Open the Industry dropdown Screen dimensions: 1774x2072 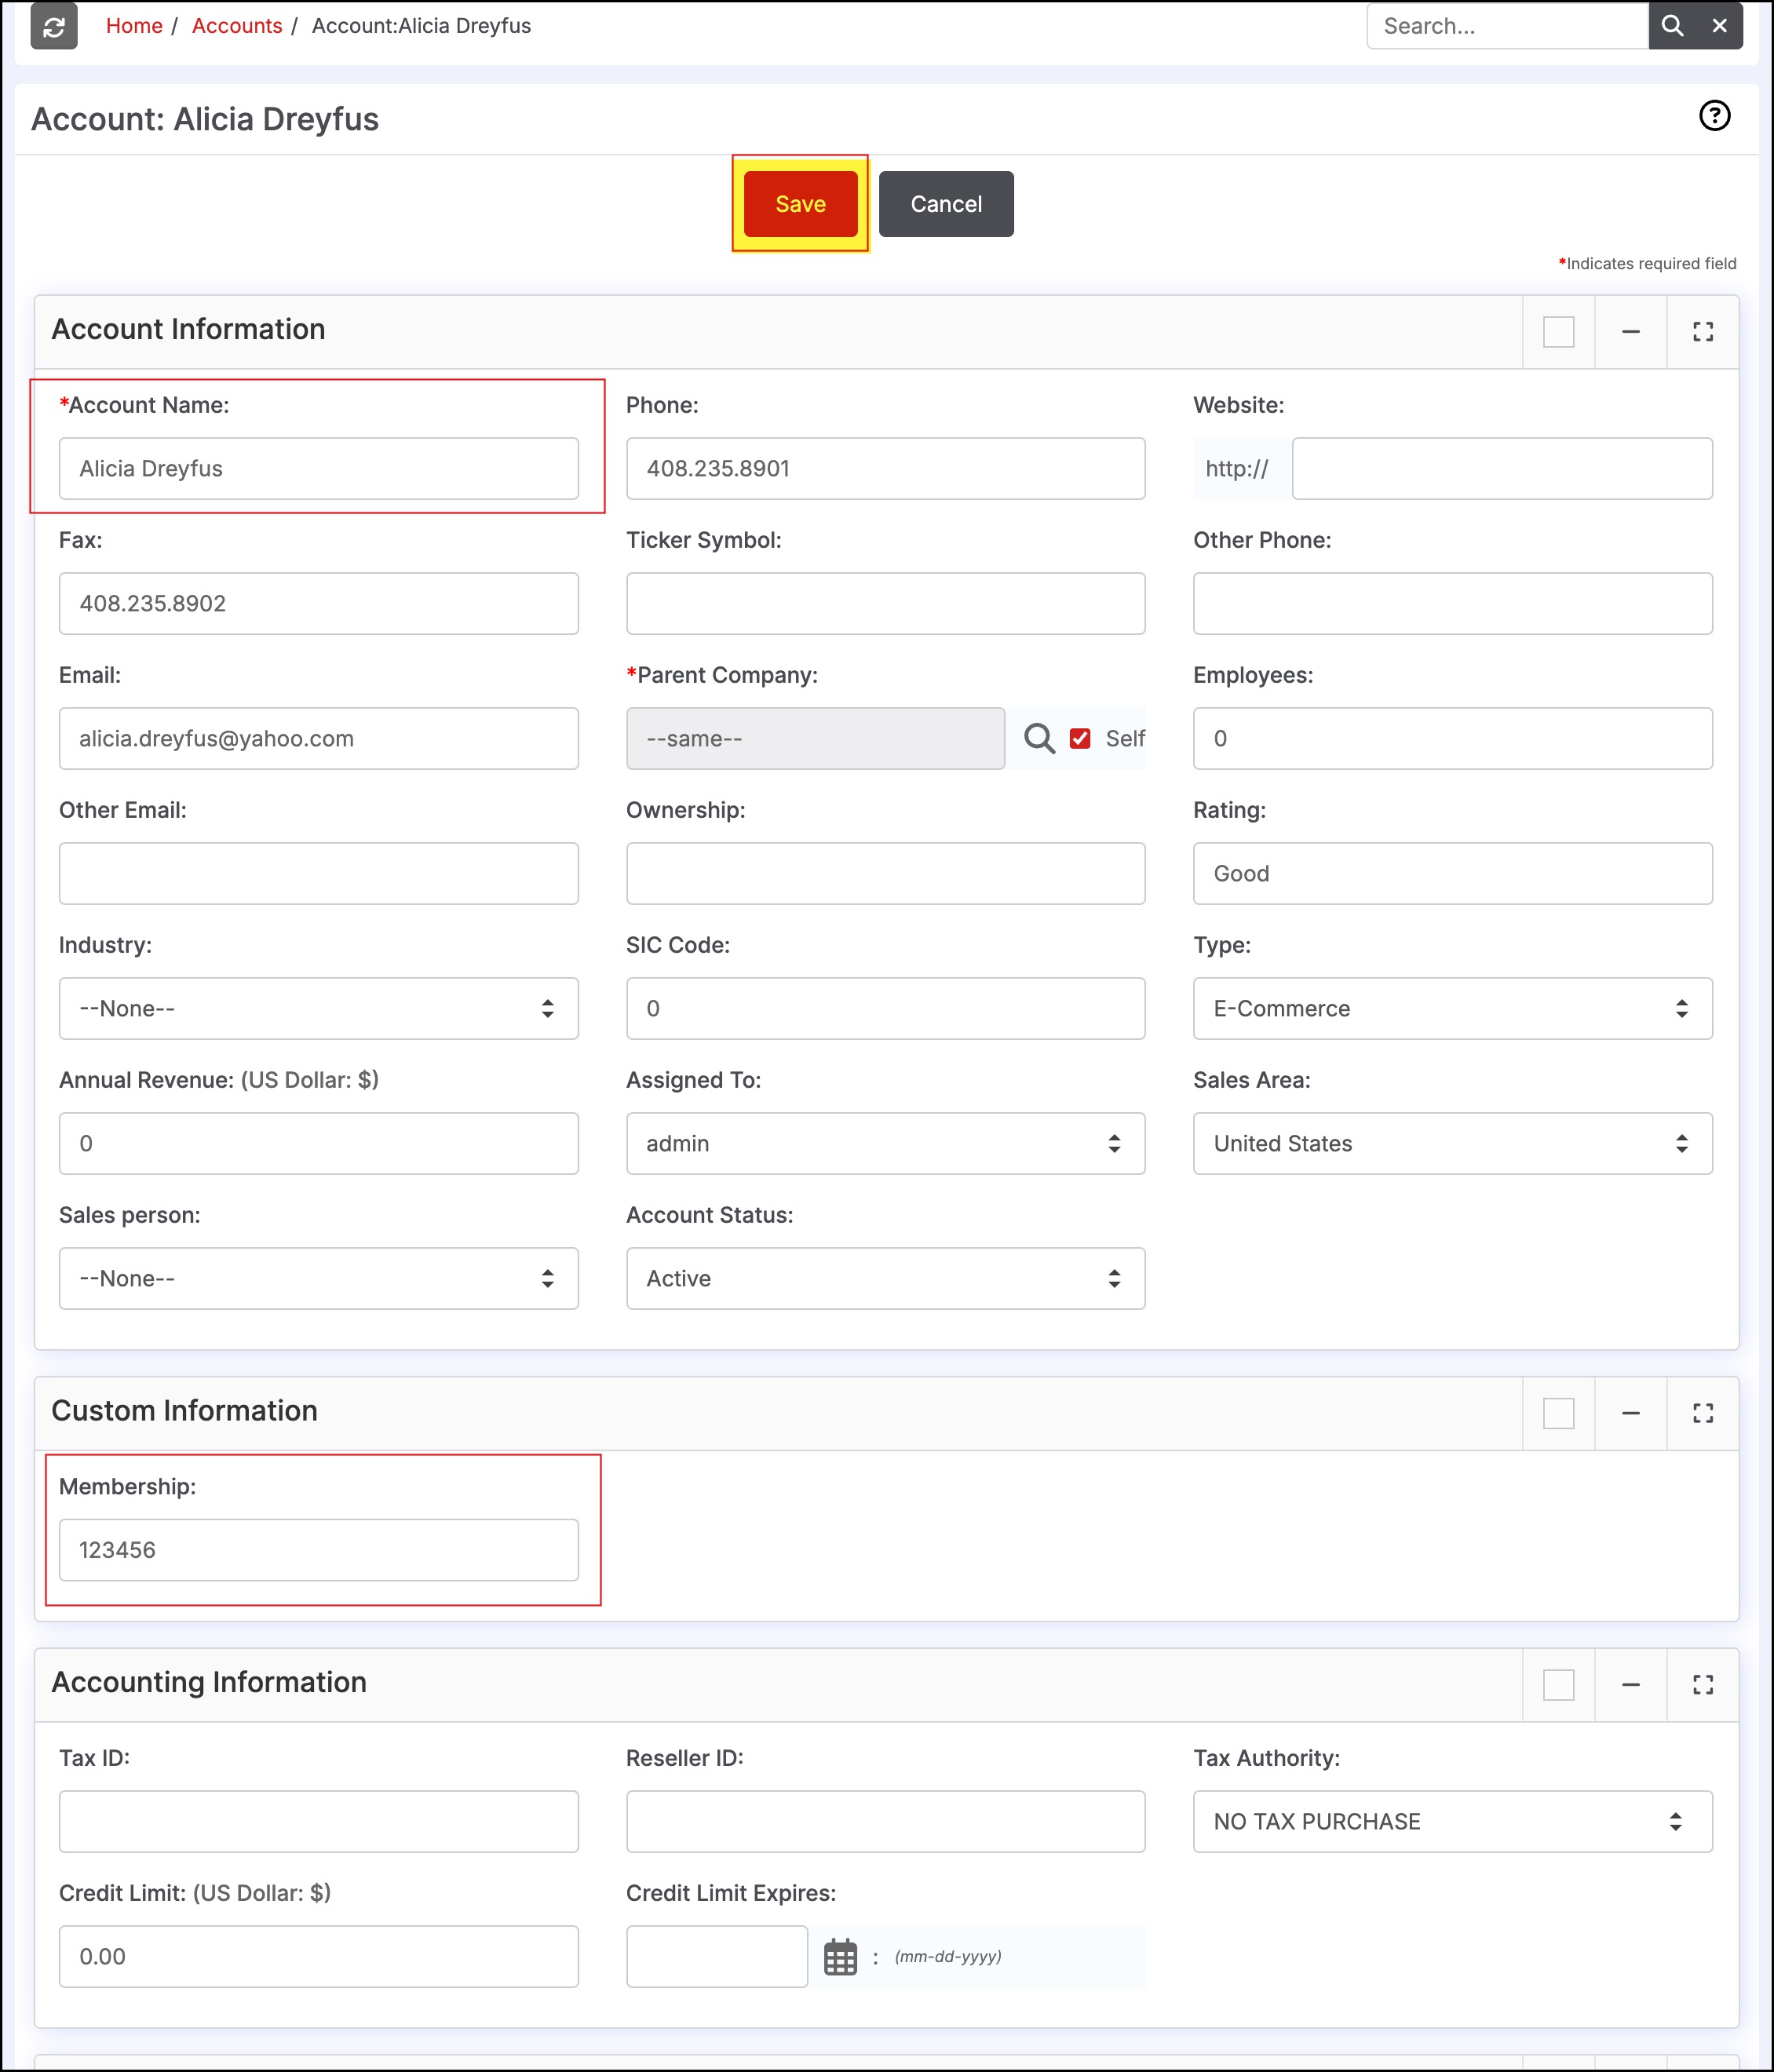319,1008
